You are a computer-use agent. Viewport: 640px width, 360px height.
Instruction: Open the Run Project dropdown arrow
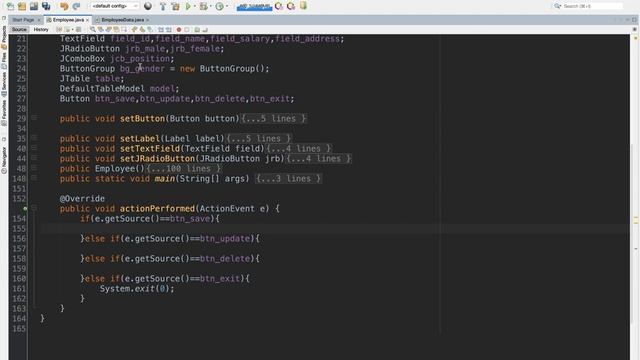coord(195,6)
